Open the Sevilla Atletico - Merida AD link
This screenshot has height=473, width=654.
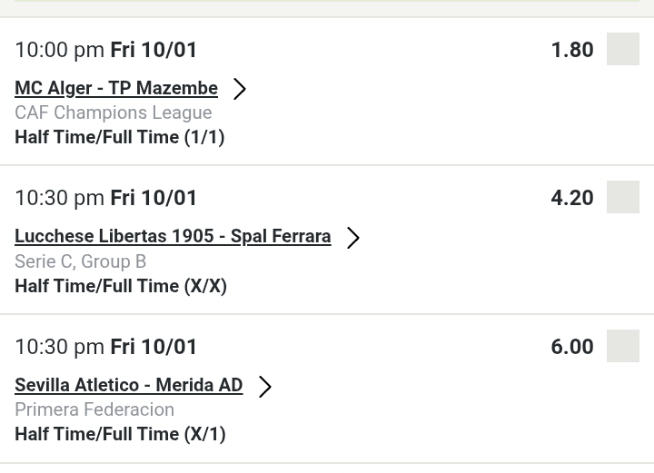coord(128,387)
